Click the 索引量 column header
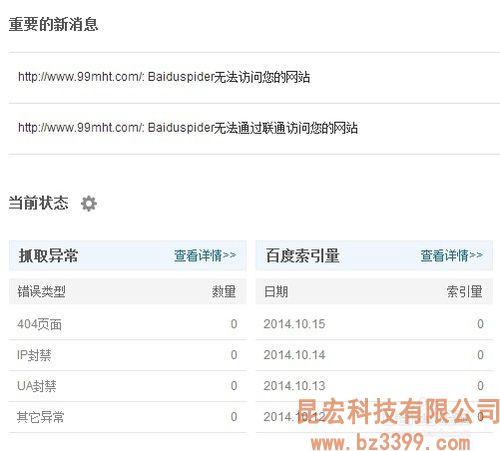 click(464, 292)
